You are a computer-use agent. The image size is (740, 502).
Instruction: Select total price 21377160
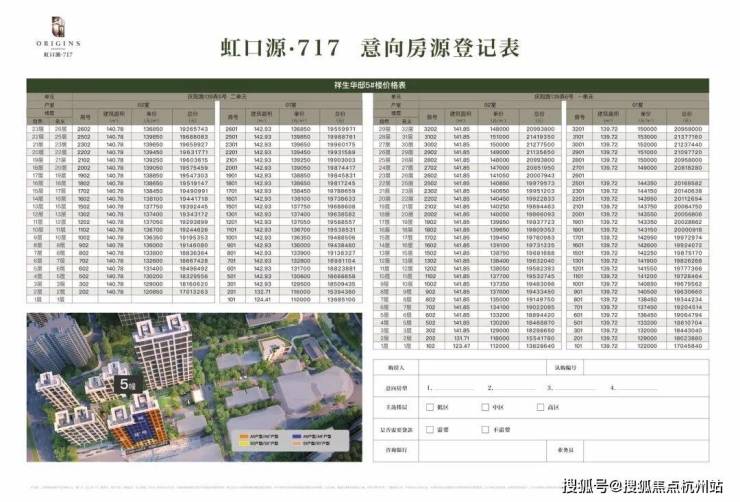pos(688,137)
